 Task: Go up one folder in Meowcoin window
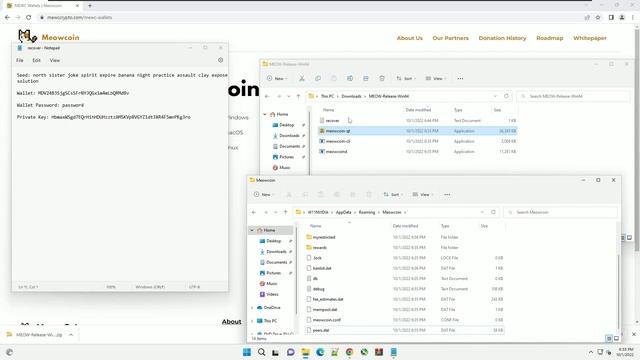[285, 212]
